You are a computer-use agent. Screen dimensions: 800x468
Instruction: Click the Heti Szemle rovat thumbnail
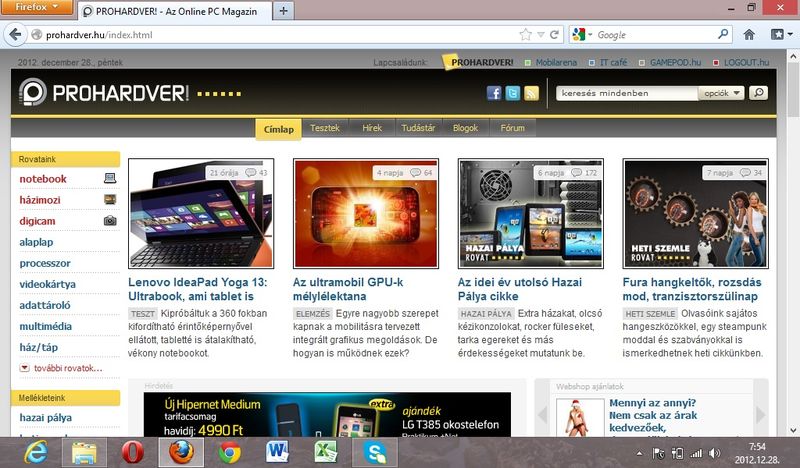[x=695, y=213]
